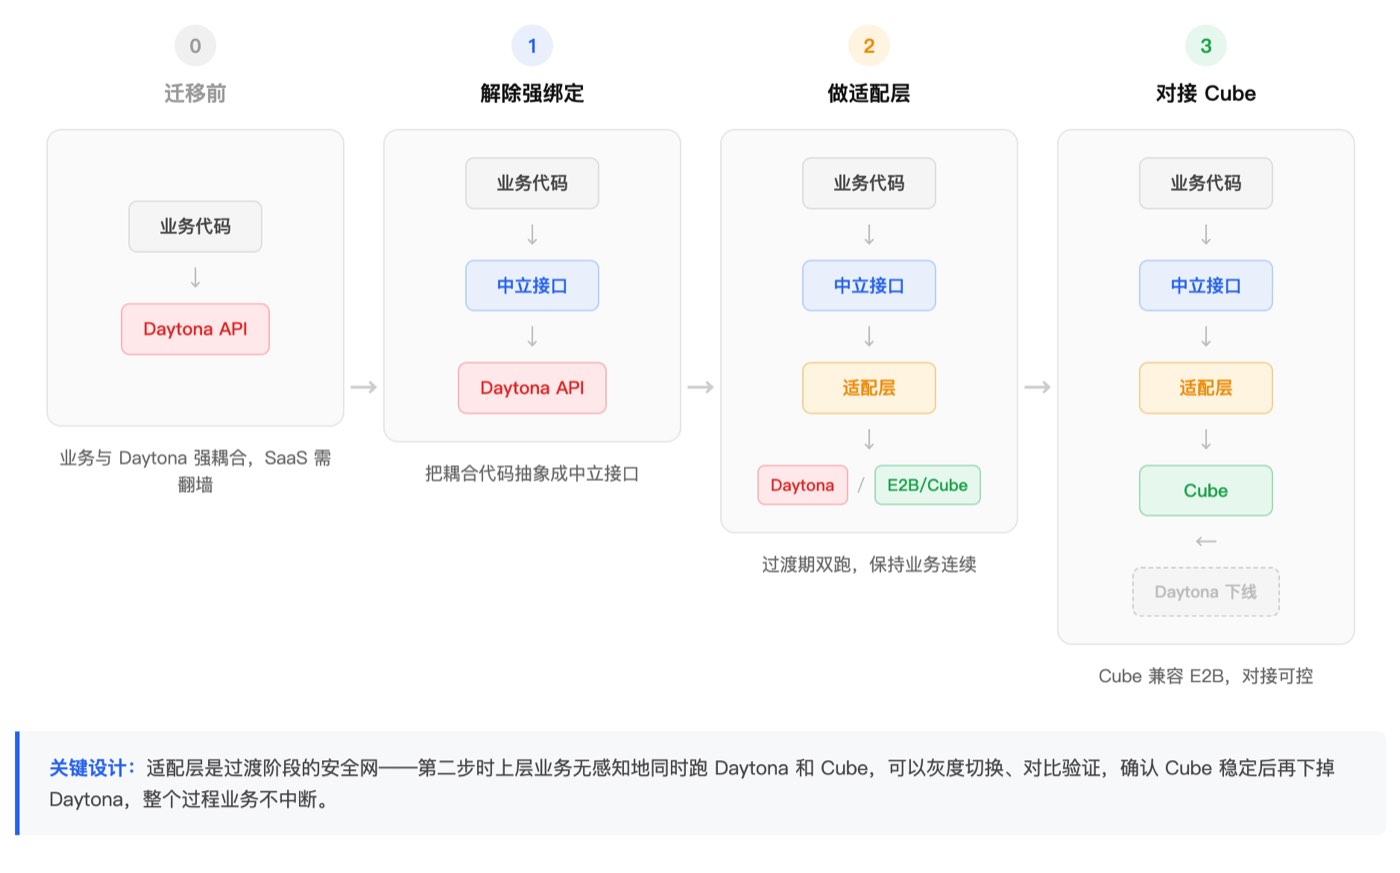
Task: Select the 迁移前 step title
Action: pyautogui.click(x=195, y=93)
